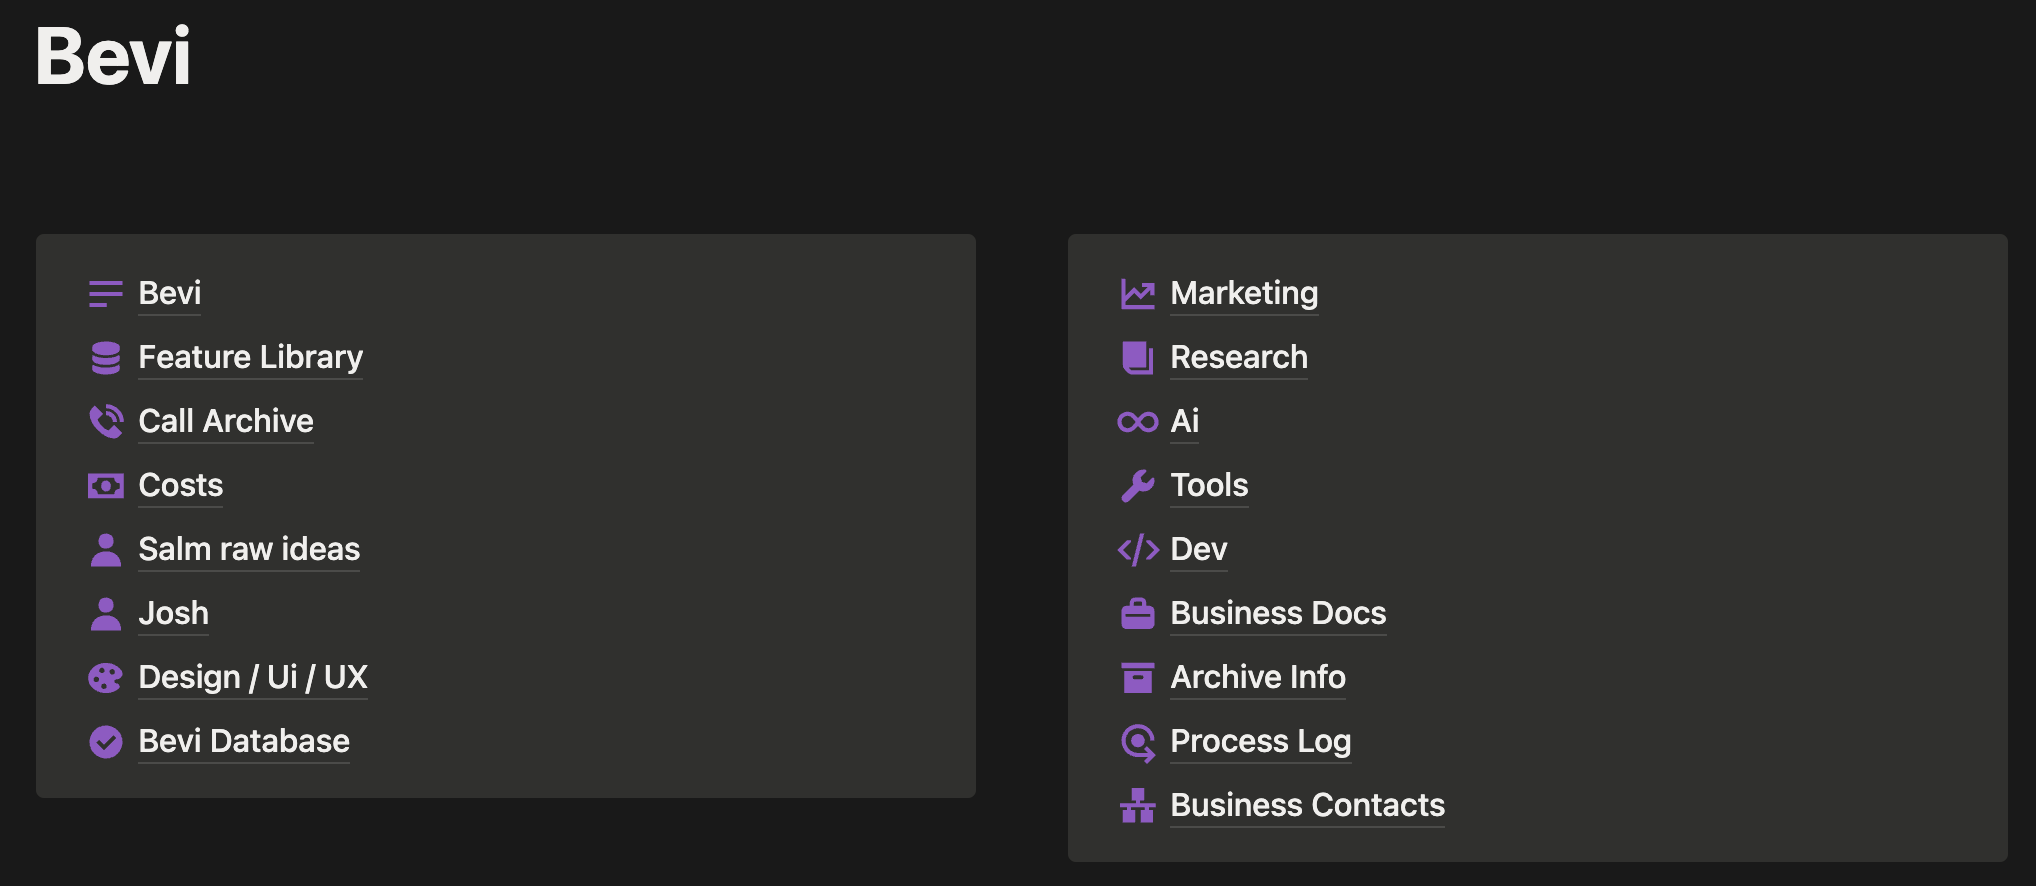2036x886 pixels.
Task: Click the palette icon beside Design / Ui / UX
Action: [105, 678]
